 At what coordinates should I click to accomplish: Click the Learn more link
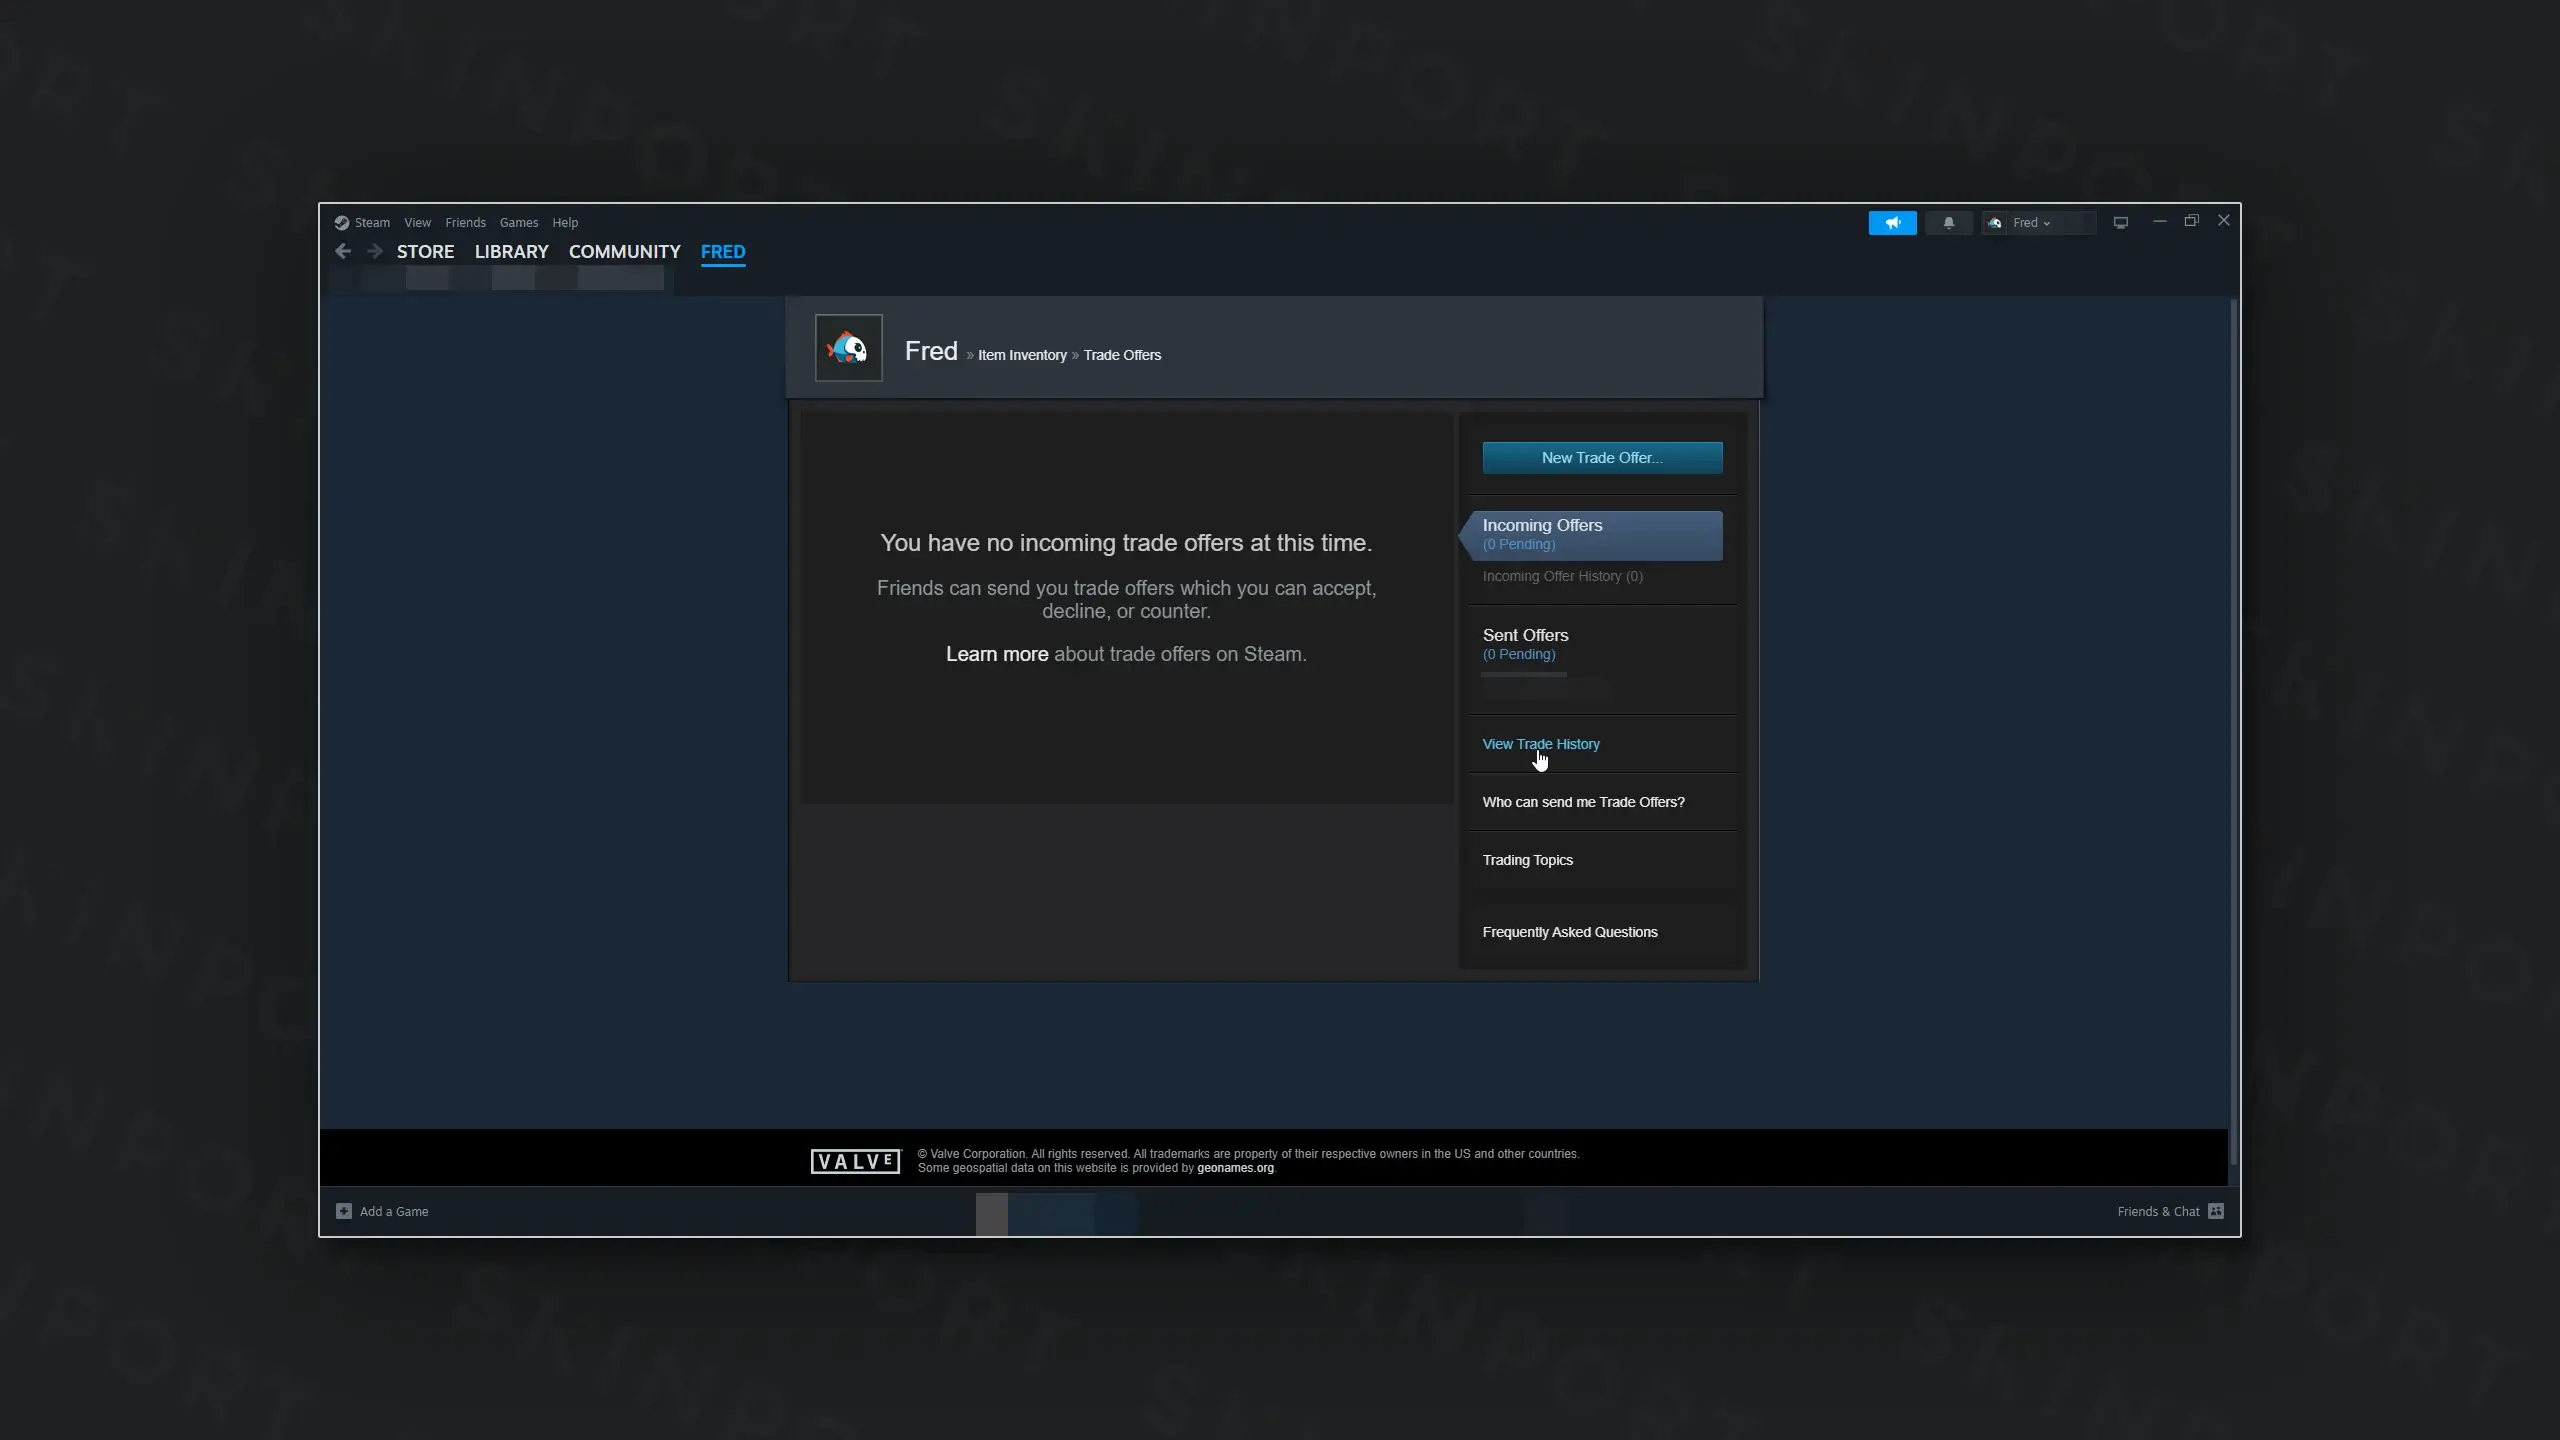pyautogui.click(x=996, y=654)
